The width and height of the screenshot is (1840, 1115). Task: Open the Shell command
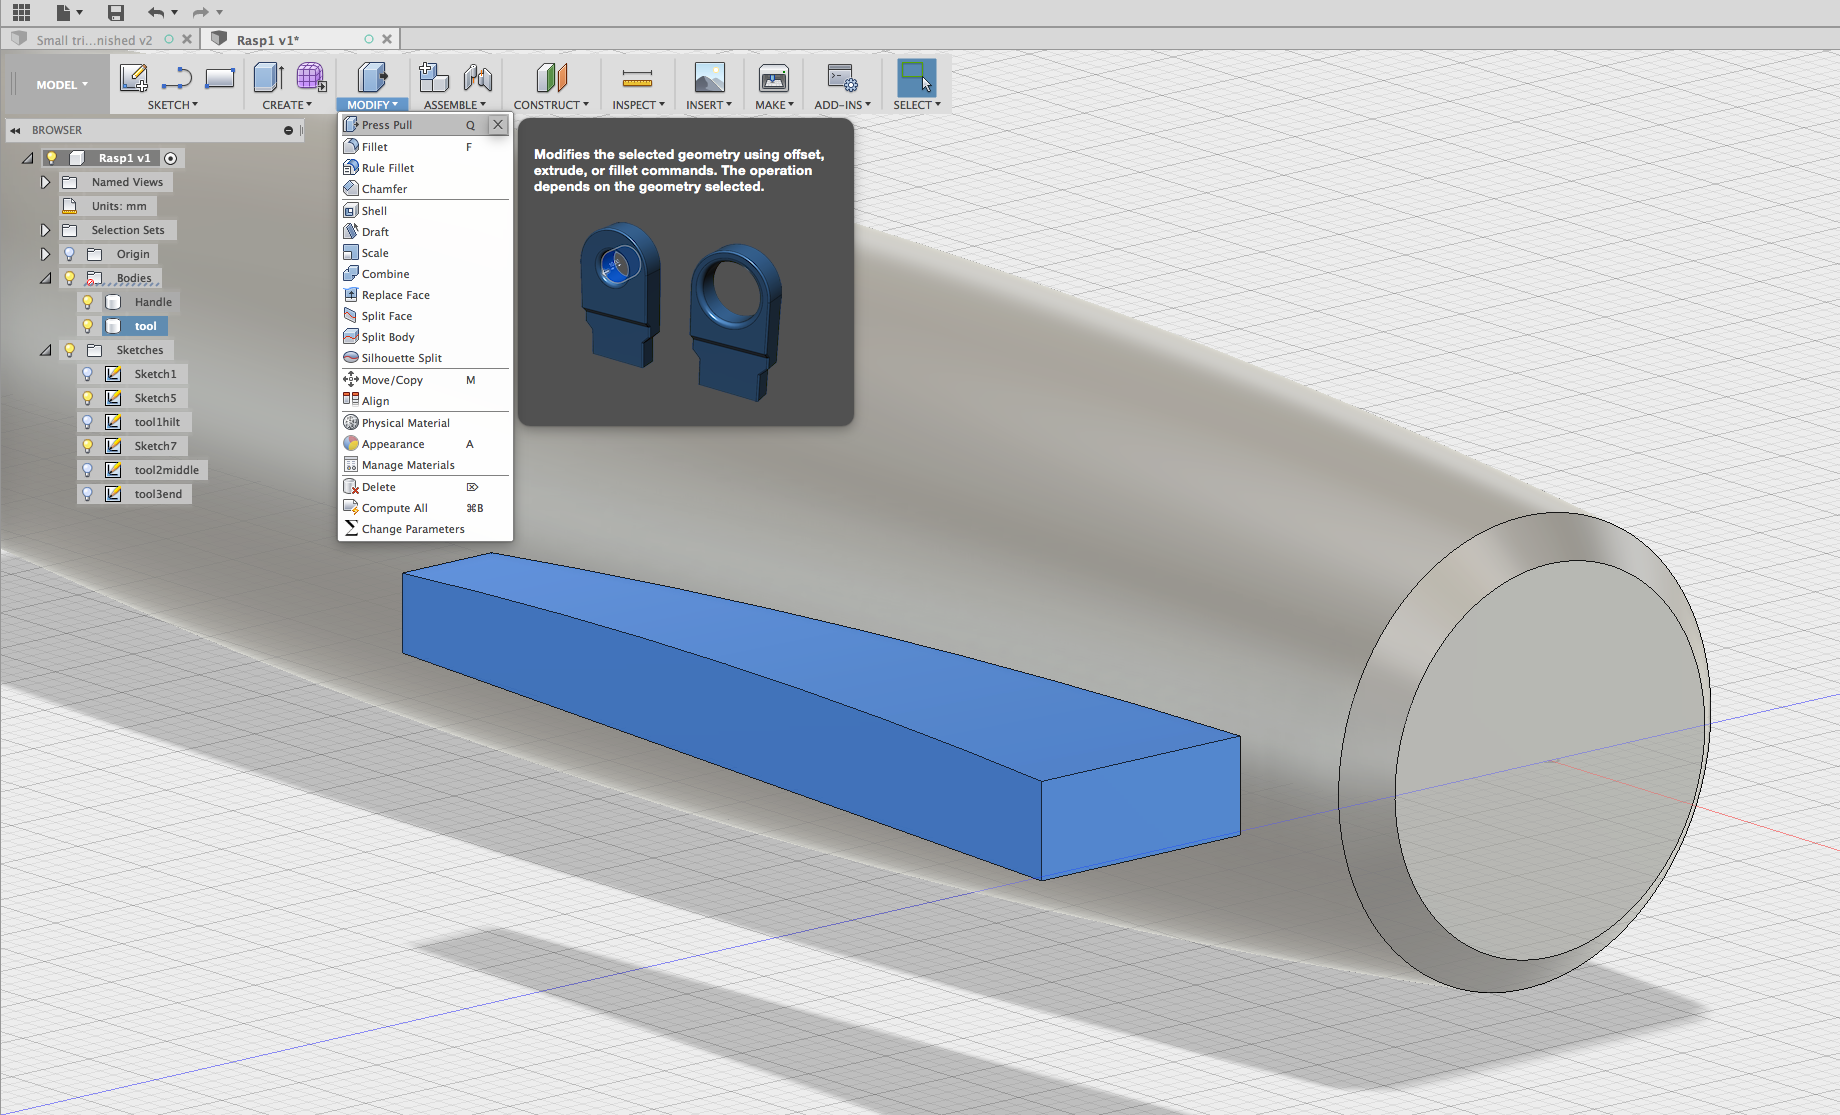374,210
